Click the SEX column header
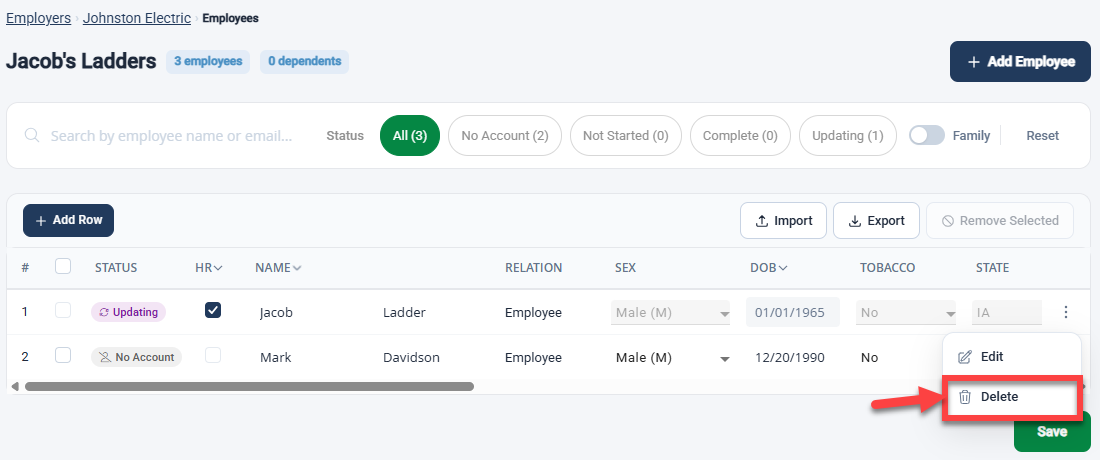 626,268
